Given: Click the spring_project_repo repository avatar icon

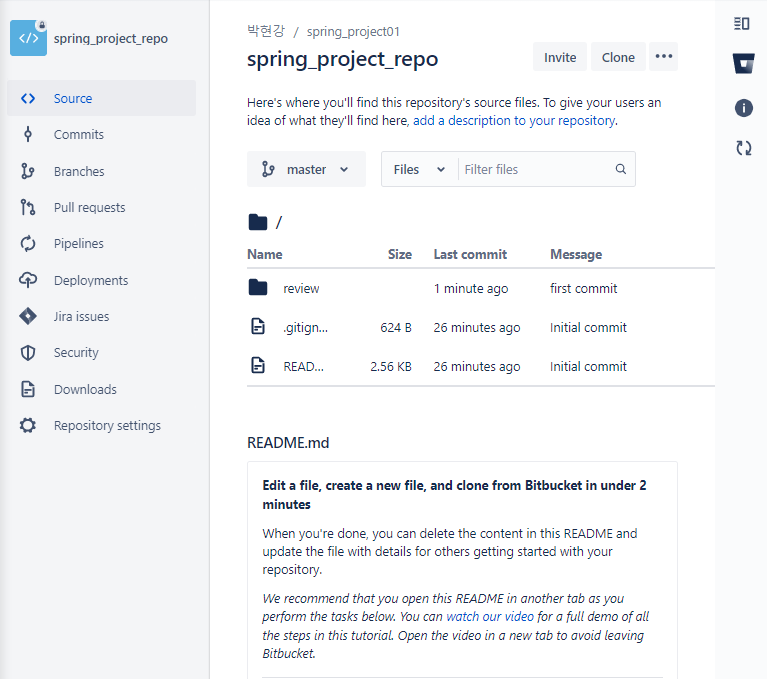Looking at the screenshot, I should (x=28, y=38).
